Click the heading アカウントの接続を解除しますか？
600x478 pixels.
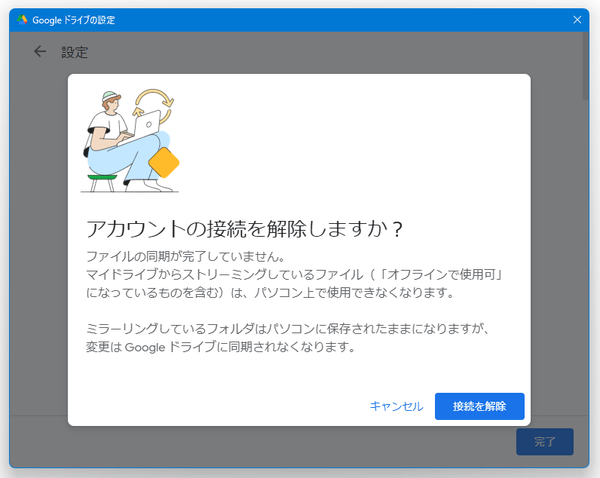pos(245,229)
